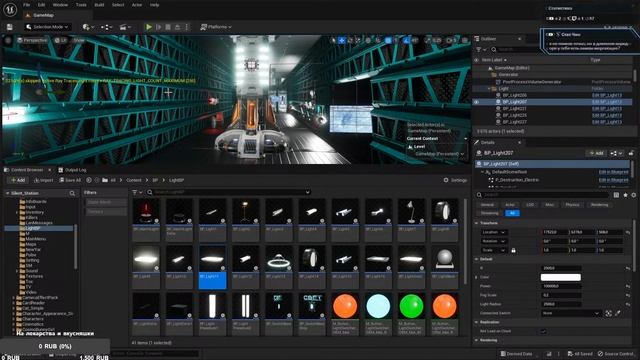This screenshot has height=360, width=640.
Task: Click the Details favorites star icon
Action: coord(625,195)
